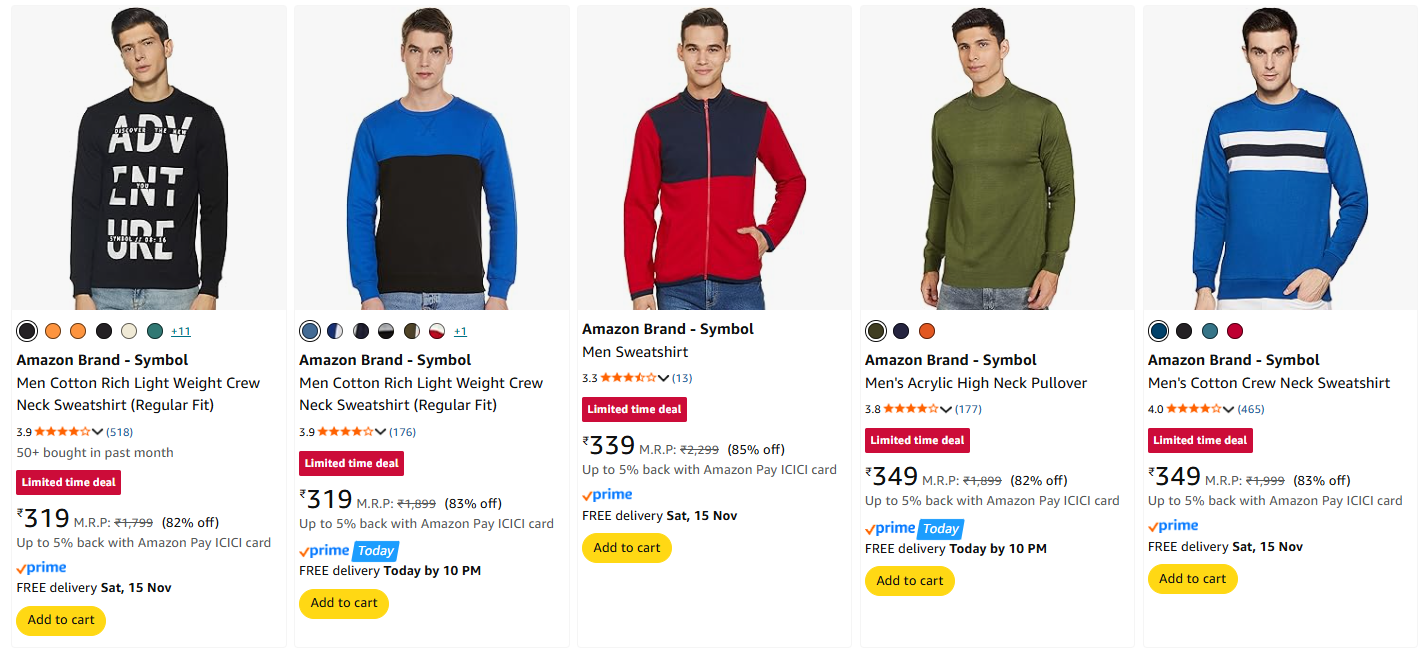Add Men's Cotton Crew Neck Sweatshirt to cart

1192,579
